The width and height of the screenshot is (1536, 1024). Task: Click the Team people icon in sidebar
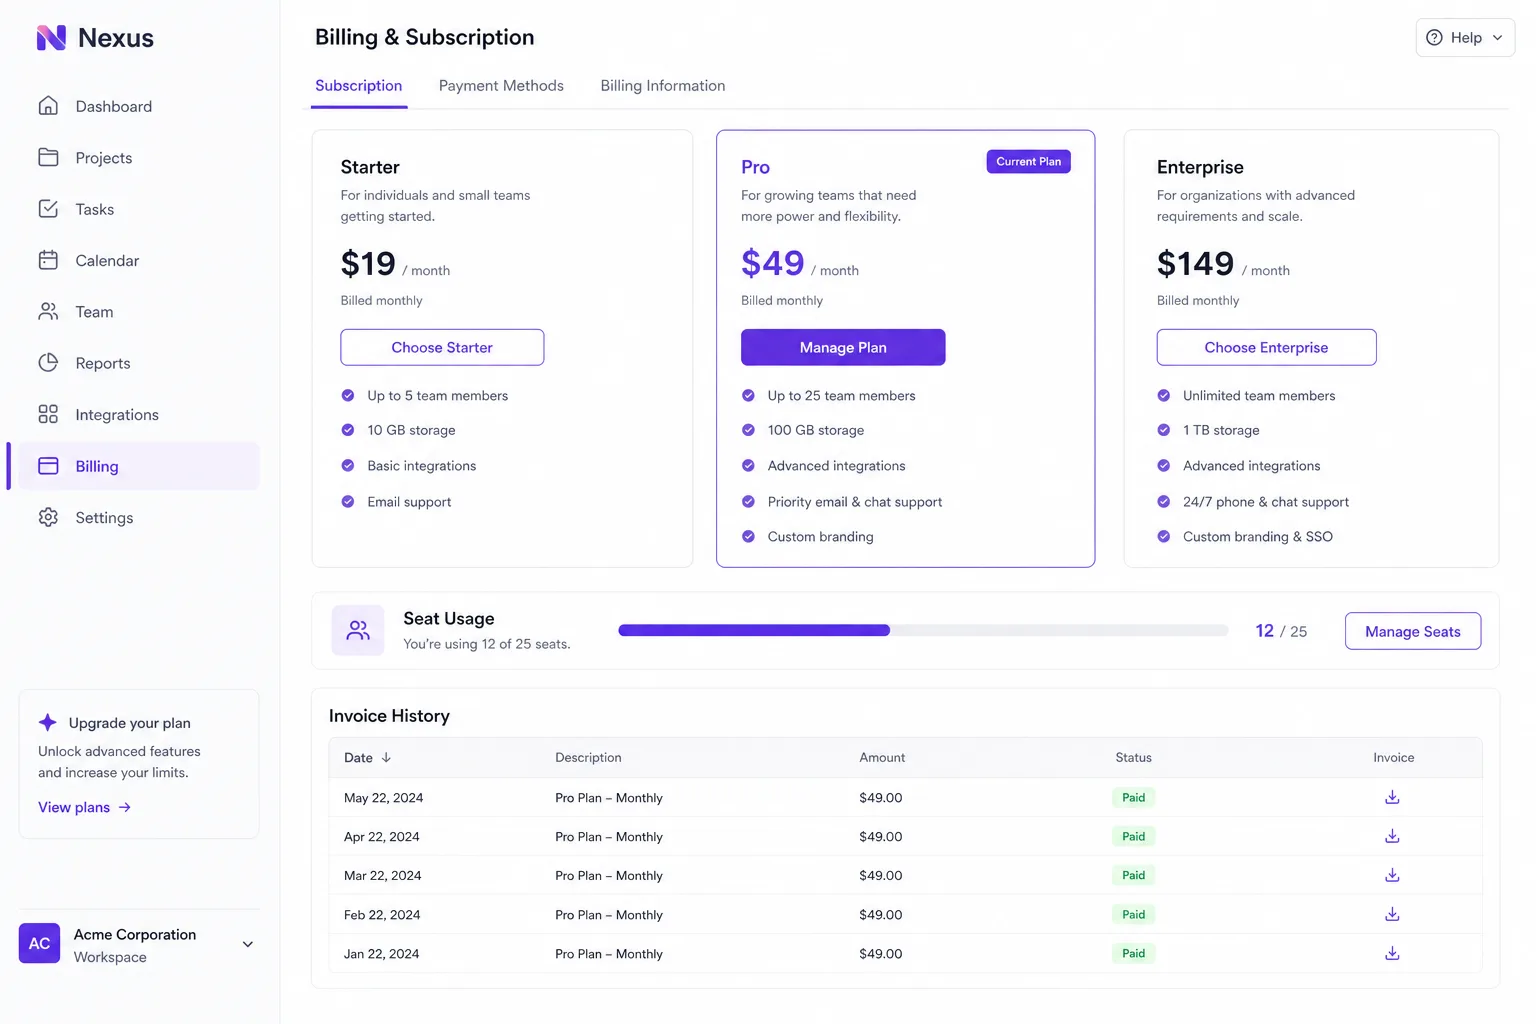48,311
